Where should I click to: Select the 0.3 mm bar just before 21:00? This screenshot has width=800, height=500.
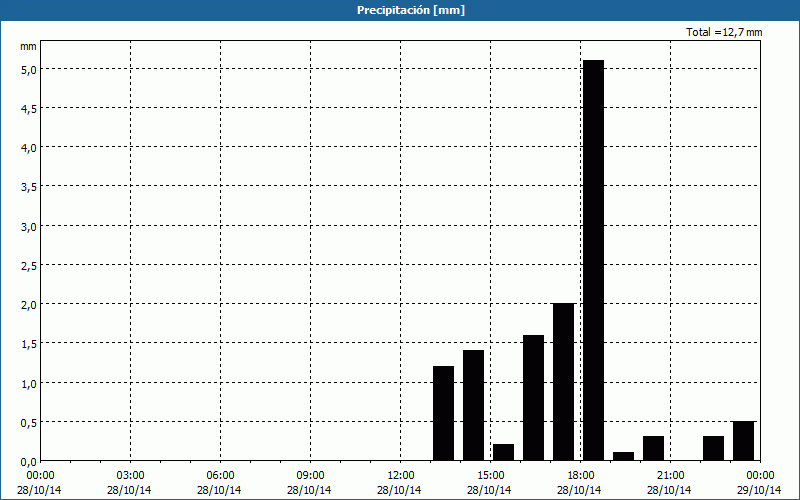pyautogui.click(x=653, y=448)
